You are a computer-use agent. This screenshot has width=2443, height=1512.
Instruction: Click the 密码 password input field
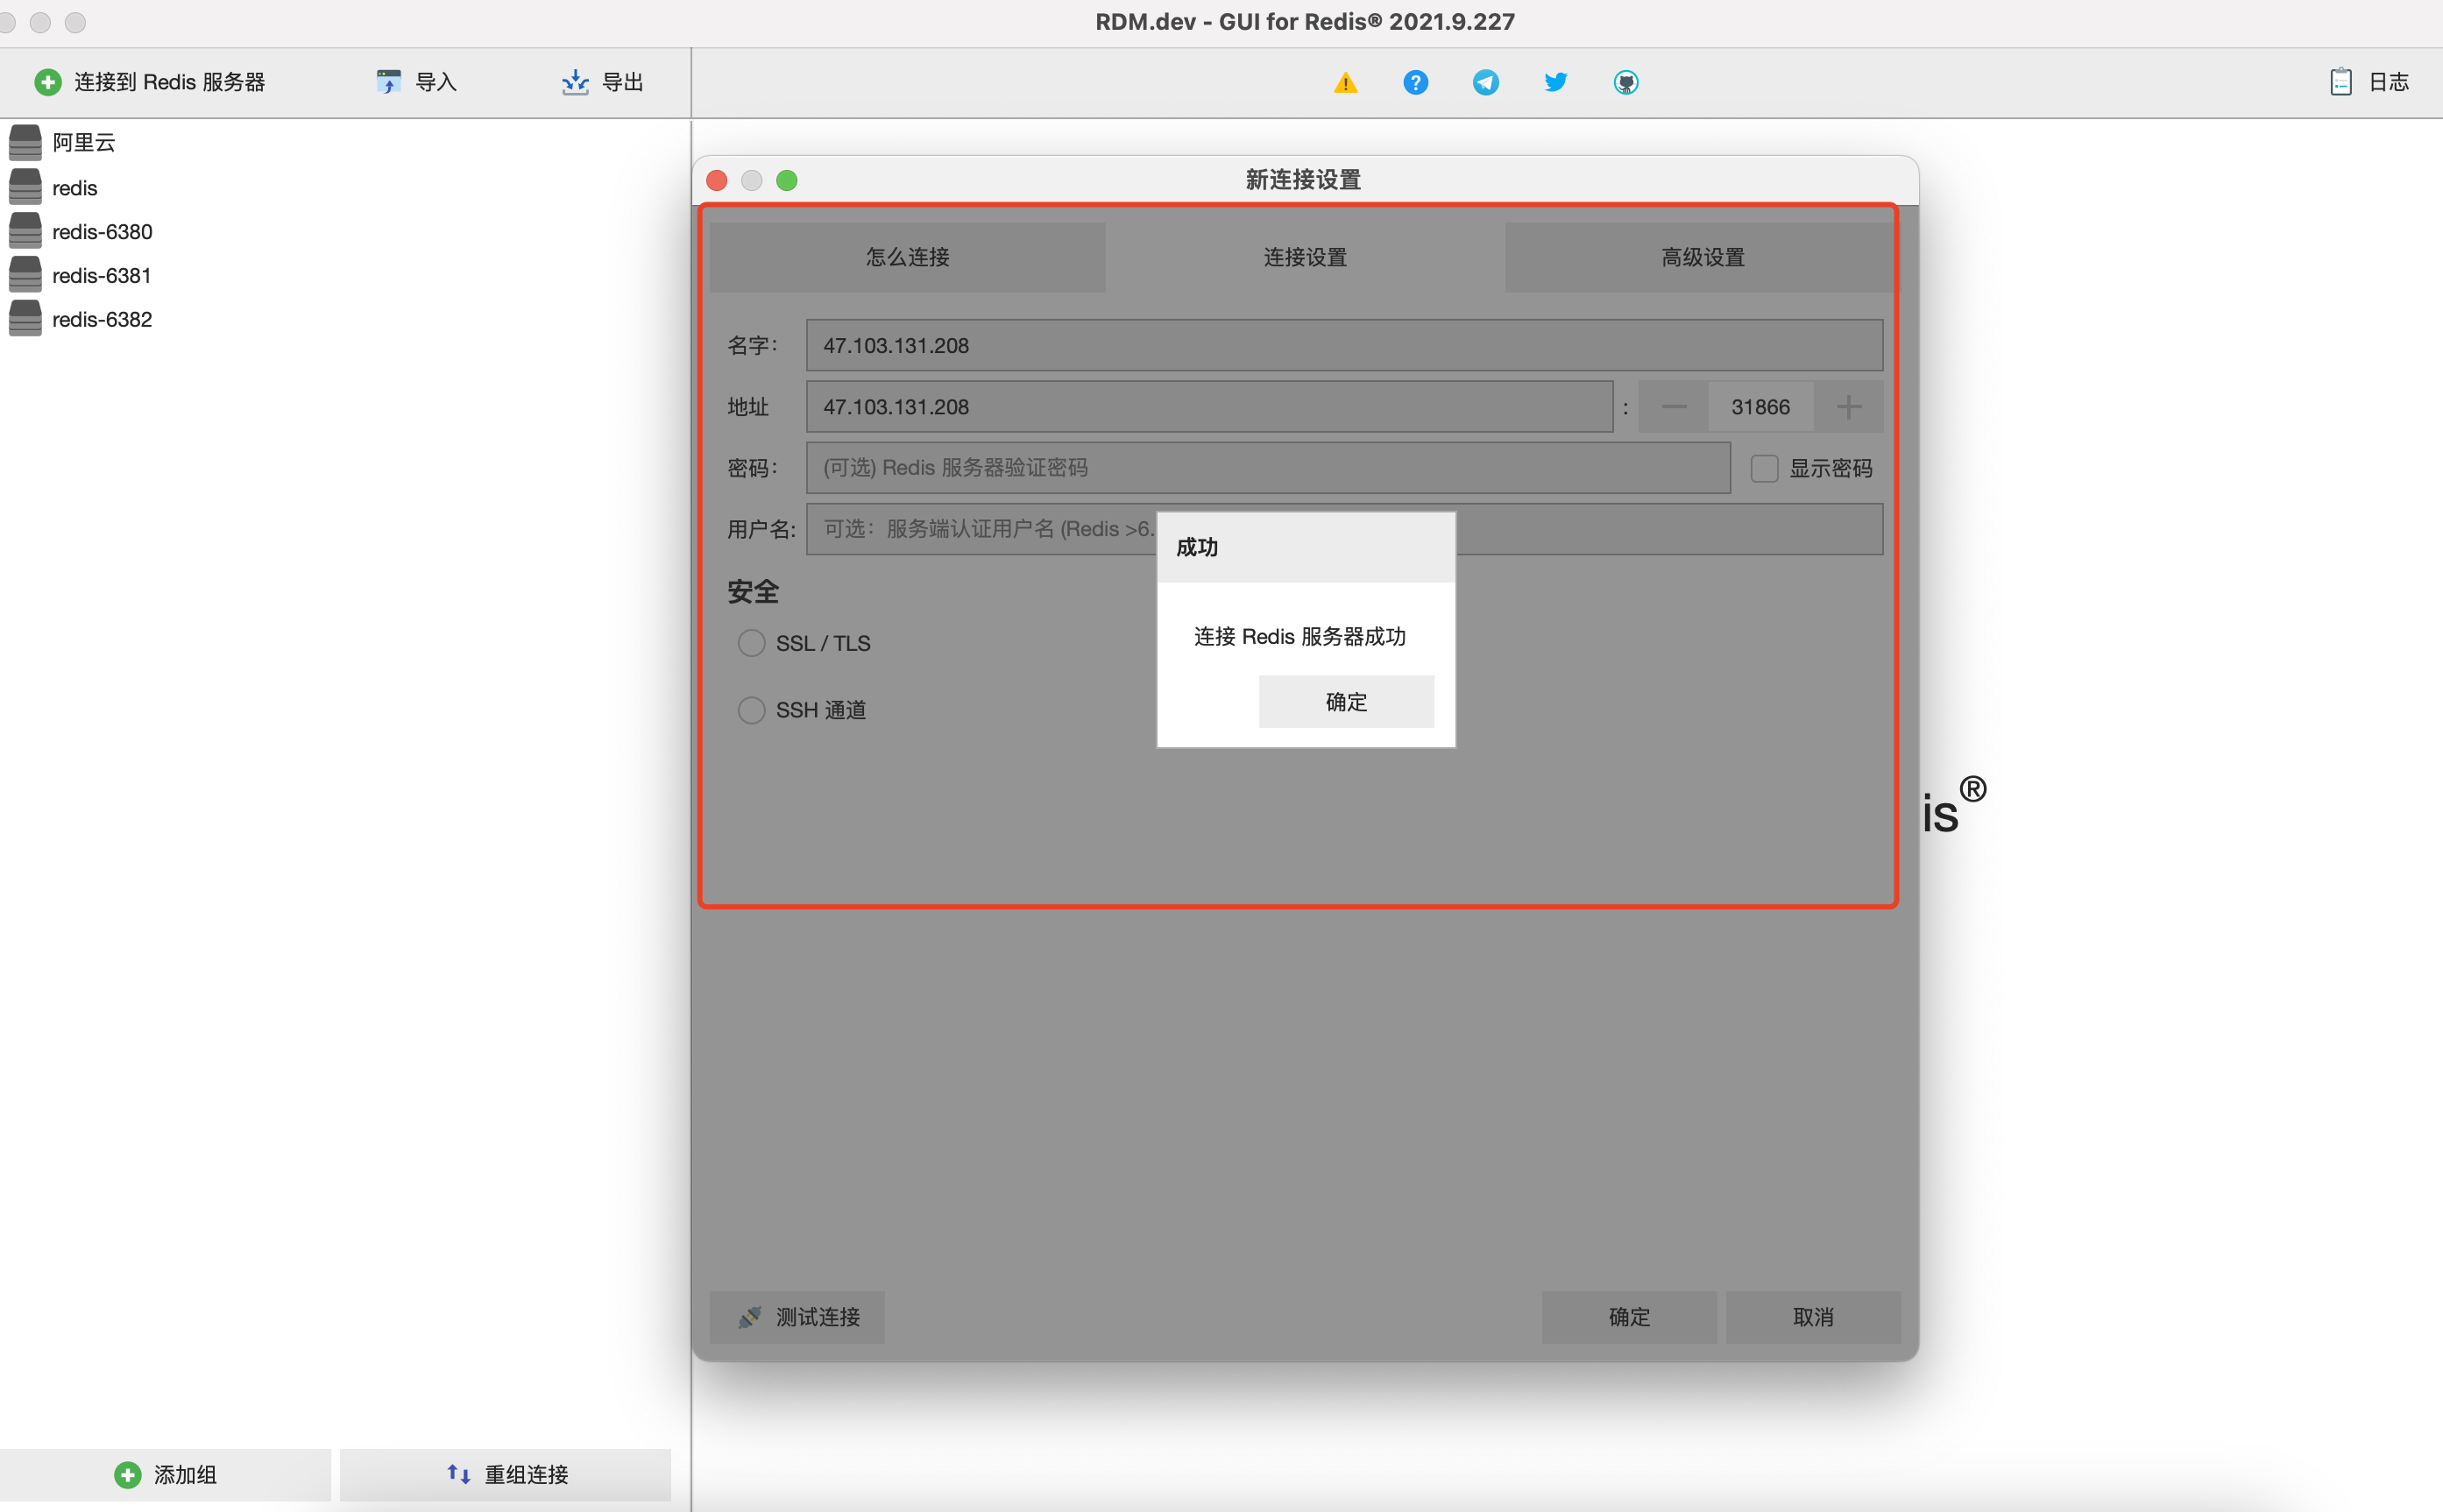1268,468
